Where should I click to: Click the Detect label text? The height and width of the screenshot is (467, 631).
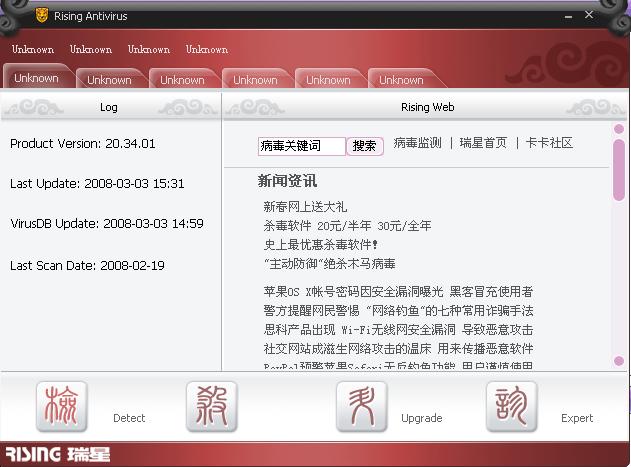coord(129,418)
